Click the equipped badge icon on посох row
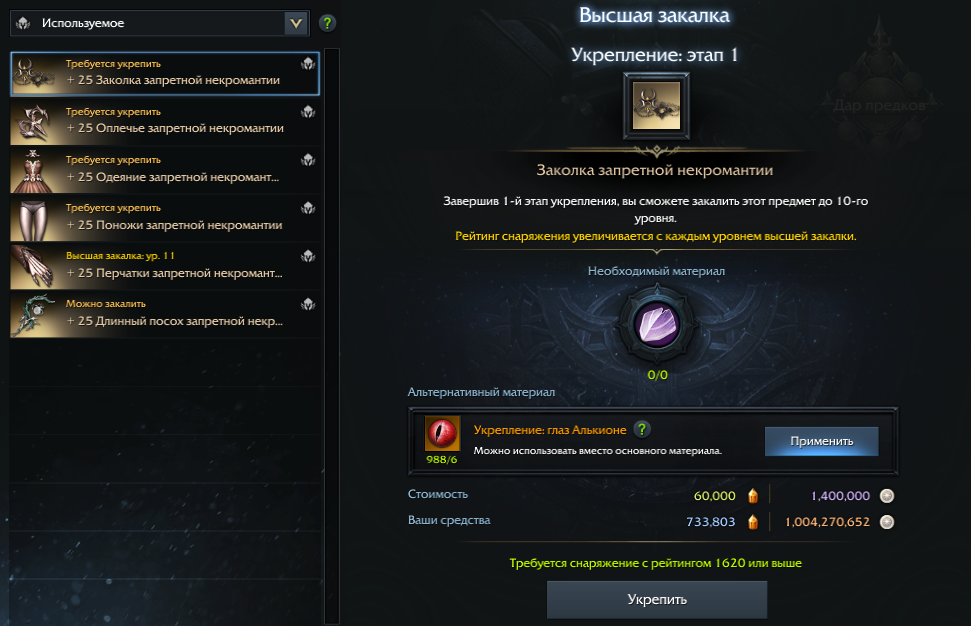 click(308, 304)
